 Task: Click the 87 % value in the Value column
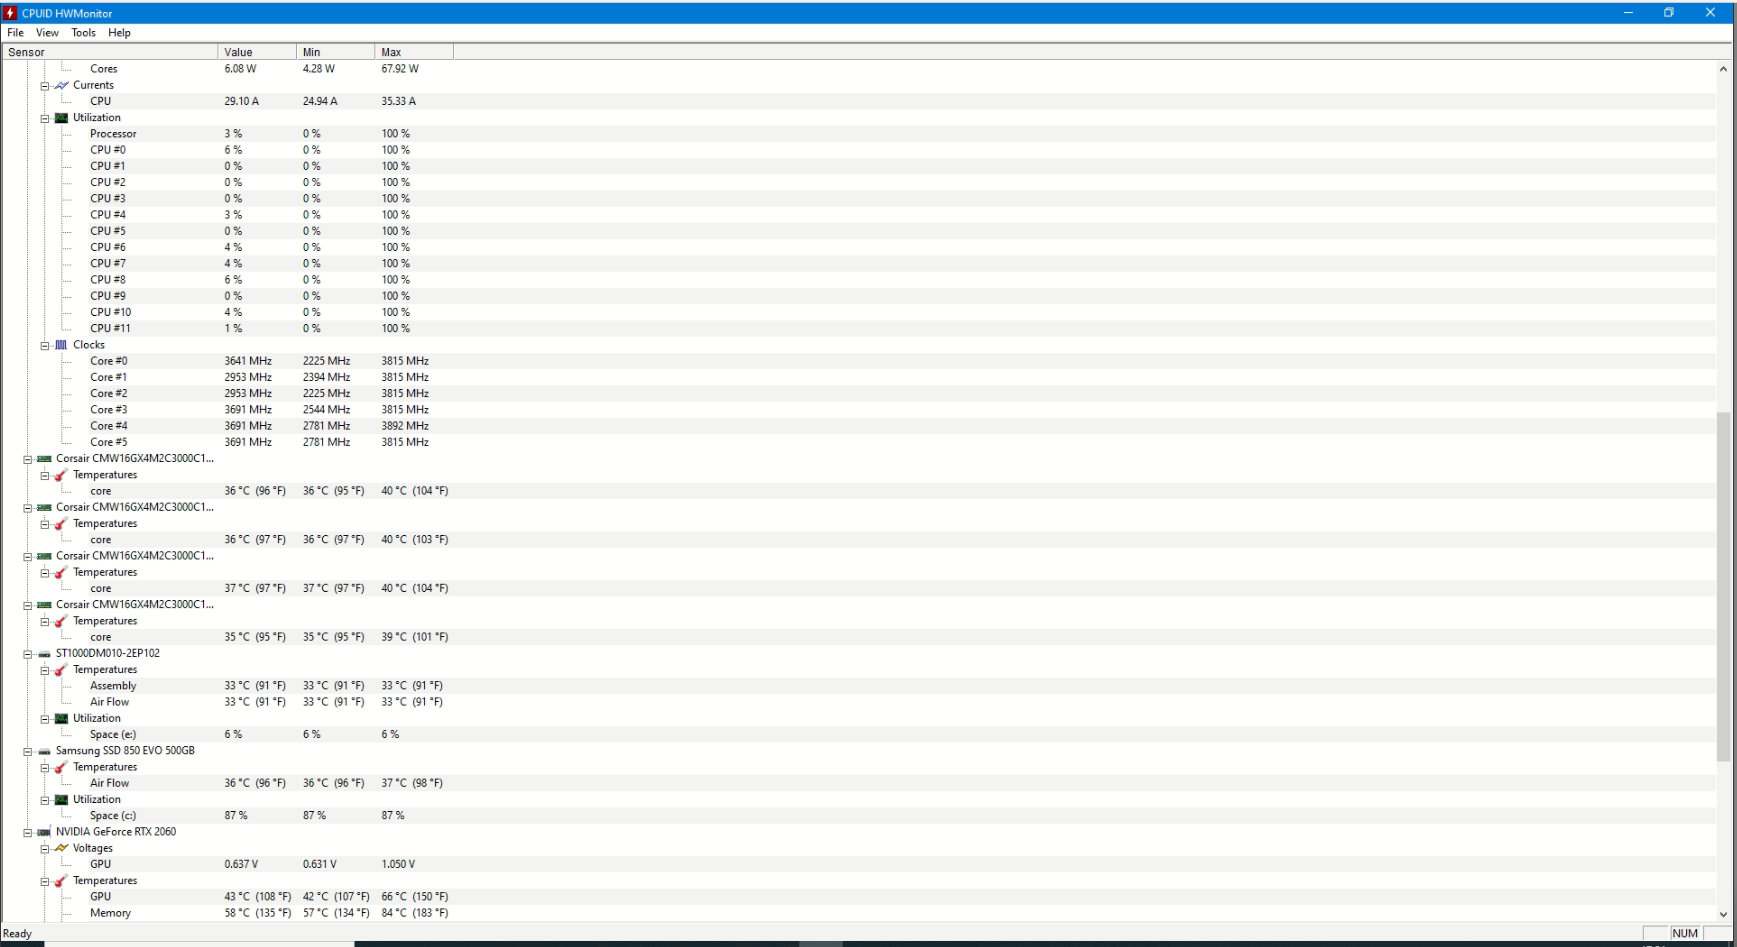tap(236, 816)
